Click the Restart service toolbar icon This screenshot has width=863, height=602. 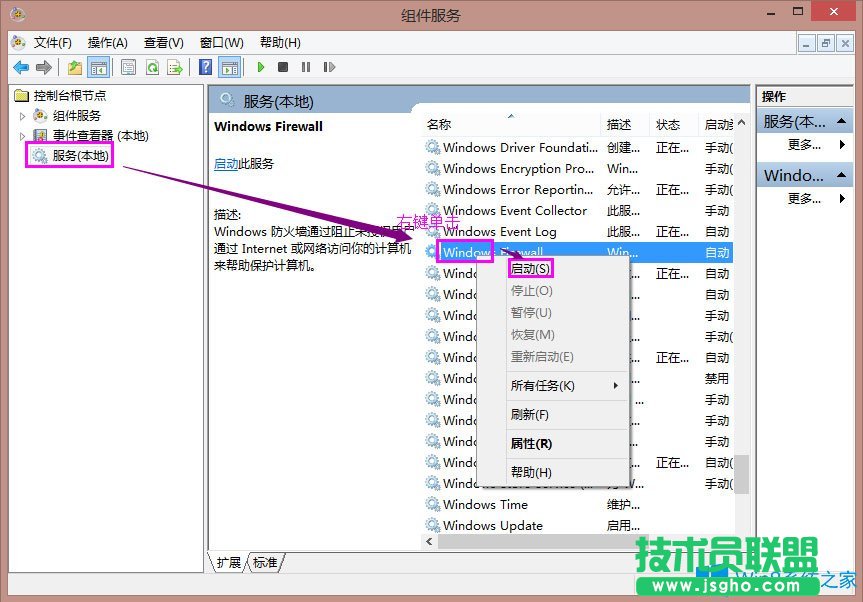[x=331, y=67]
